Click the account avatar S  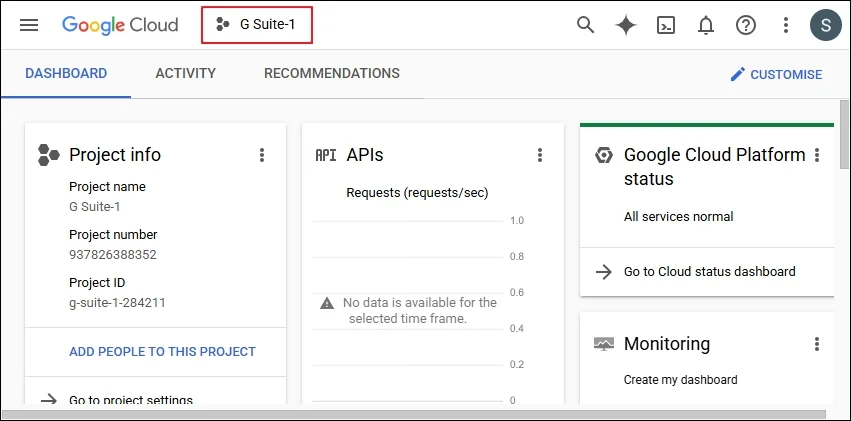[x=825, y=25]
